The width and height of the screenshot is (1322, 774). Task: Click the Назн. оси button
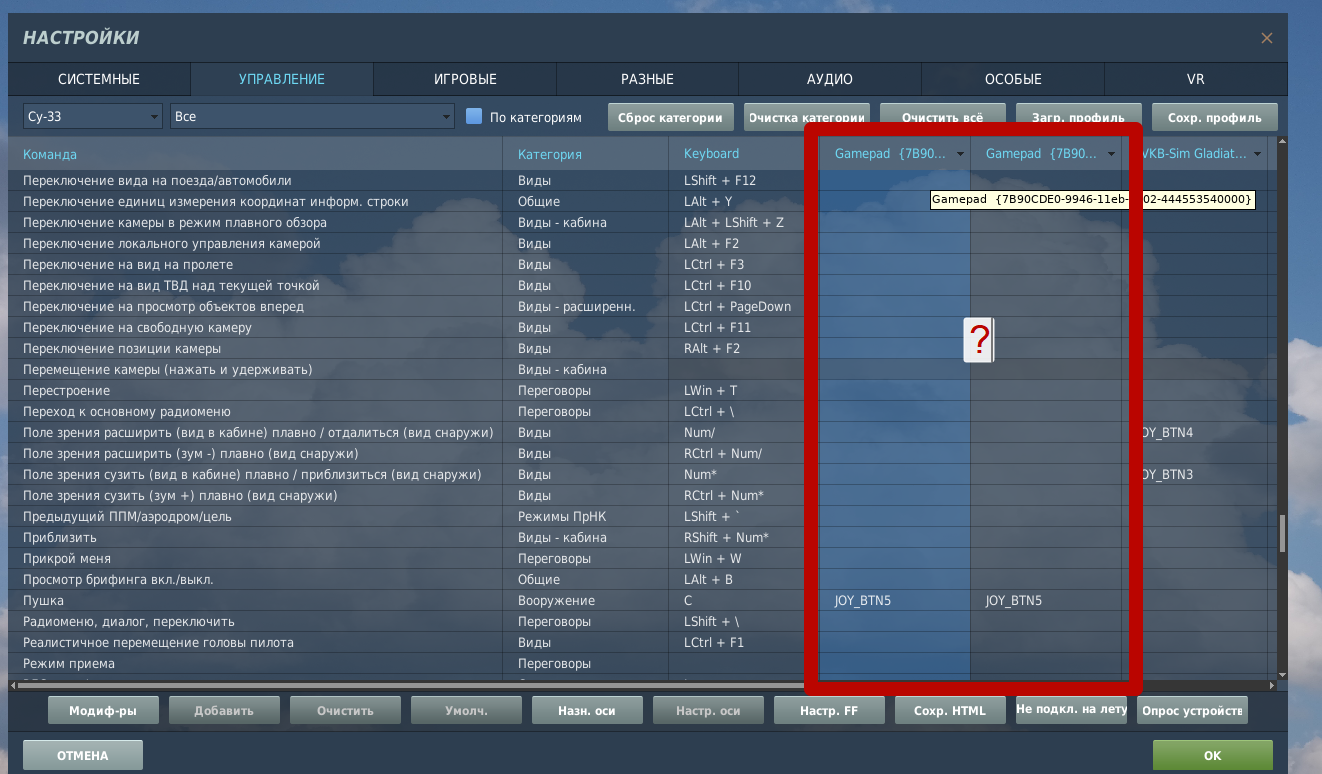pos(586,711)
